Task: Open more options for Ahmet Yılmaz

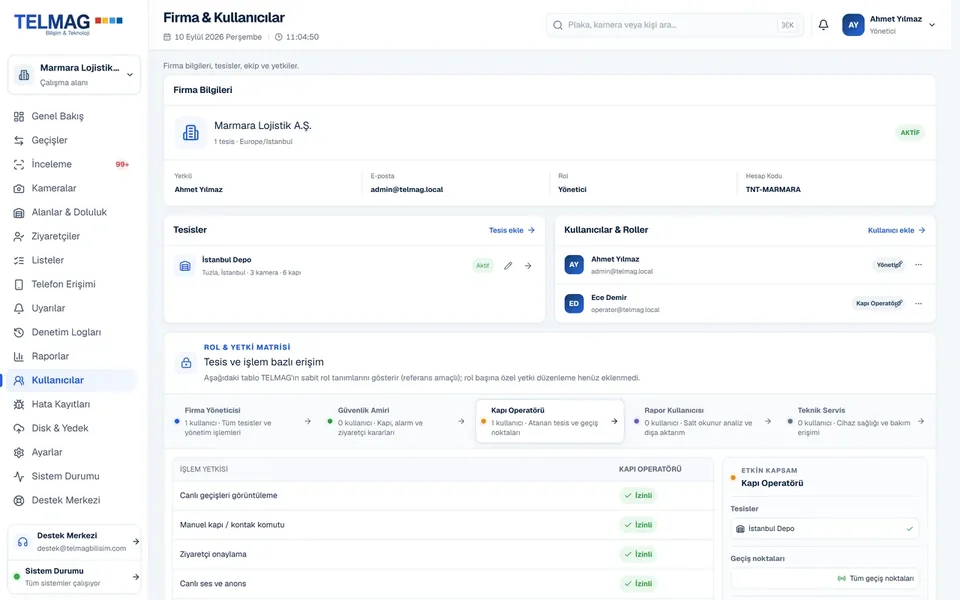Action: 918,265
